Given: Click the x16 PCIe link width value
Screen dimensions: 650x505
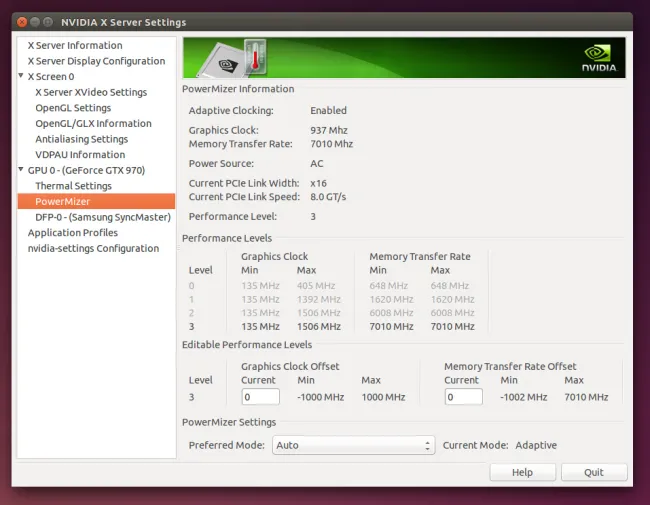Looking at the screenshot, I should [318, 183].
